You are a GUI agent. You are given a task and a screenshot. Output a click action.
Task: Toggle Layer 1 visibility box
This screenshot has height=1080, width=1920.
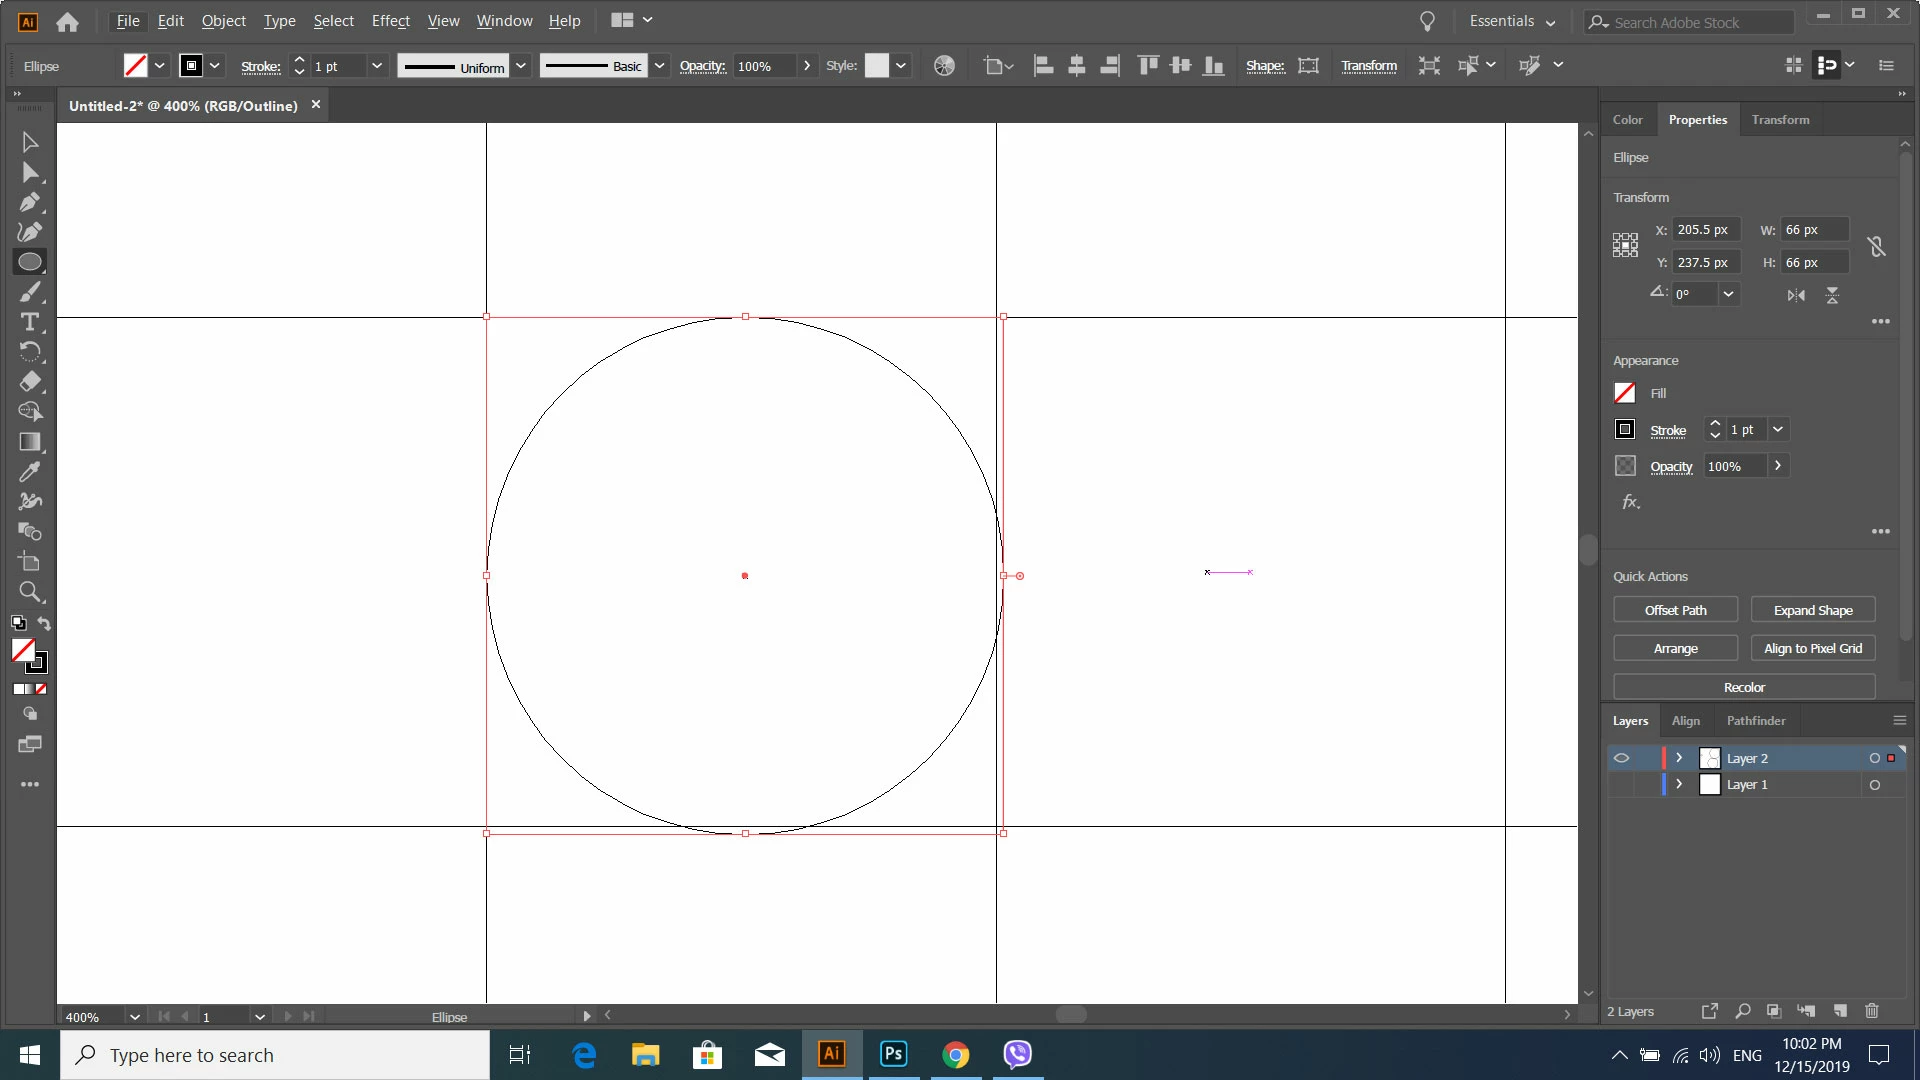click(1621, 785)
